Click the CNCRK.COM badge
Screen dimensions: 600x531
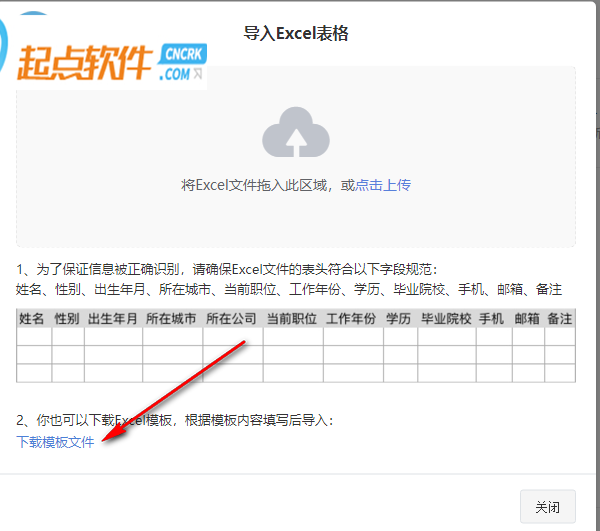tap(183, 62)
